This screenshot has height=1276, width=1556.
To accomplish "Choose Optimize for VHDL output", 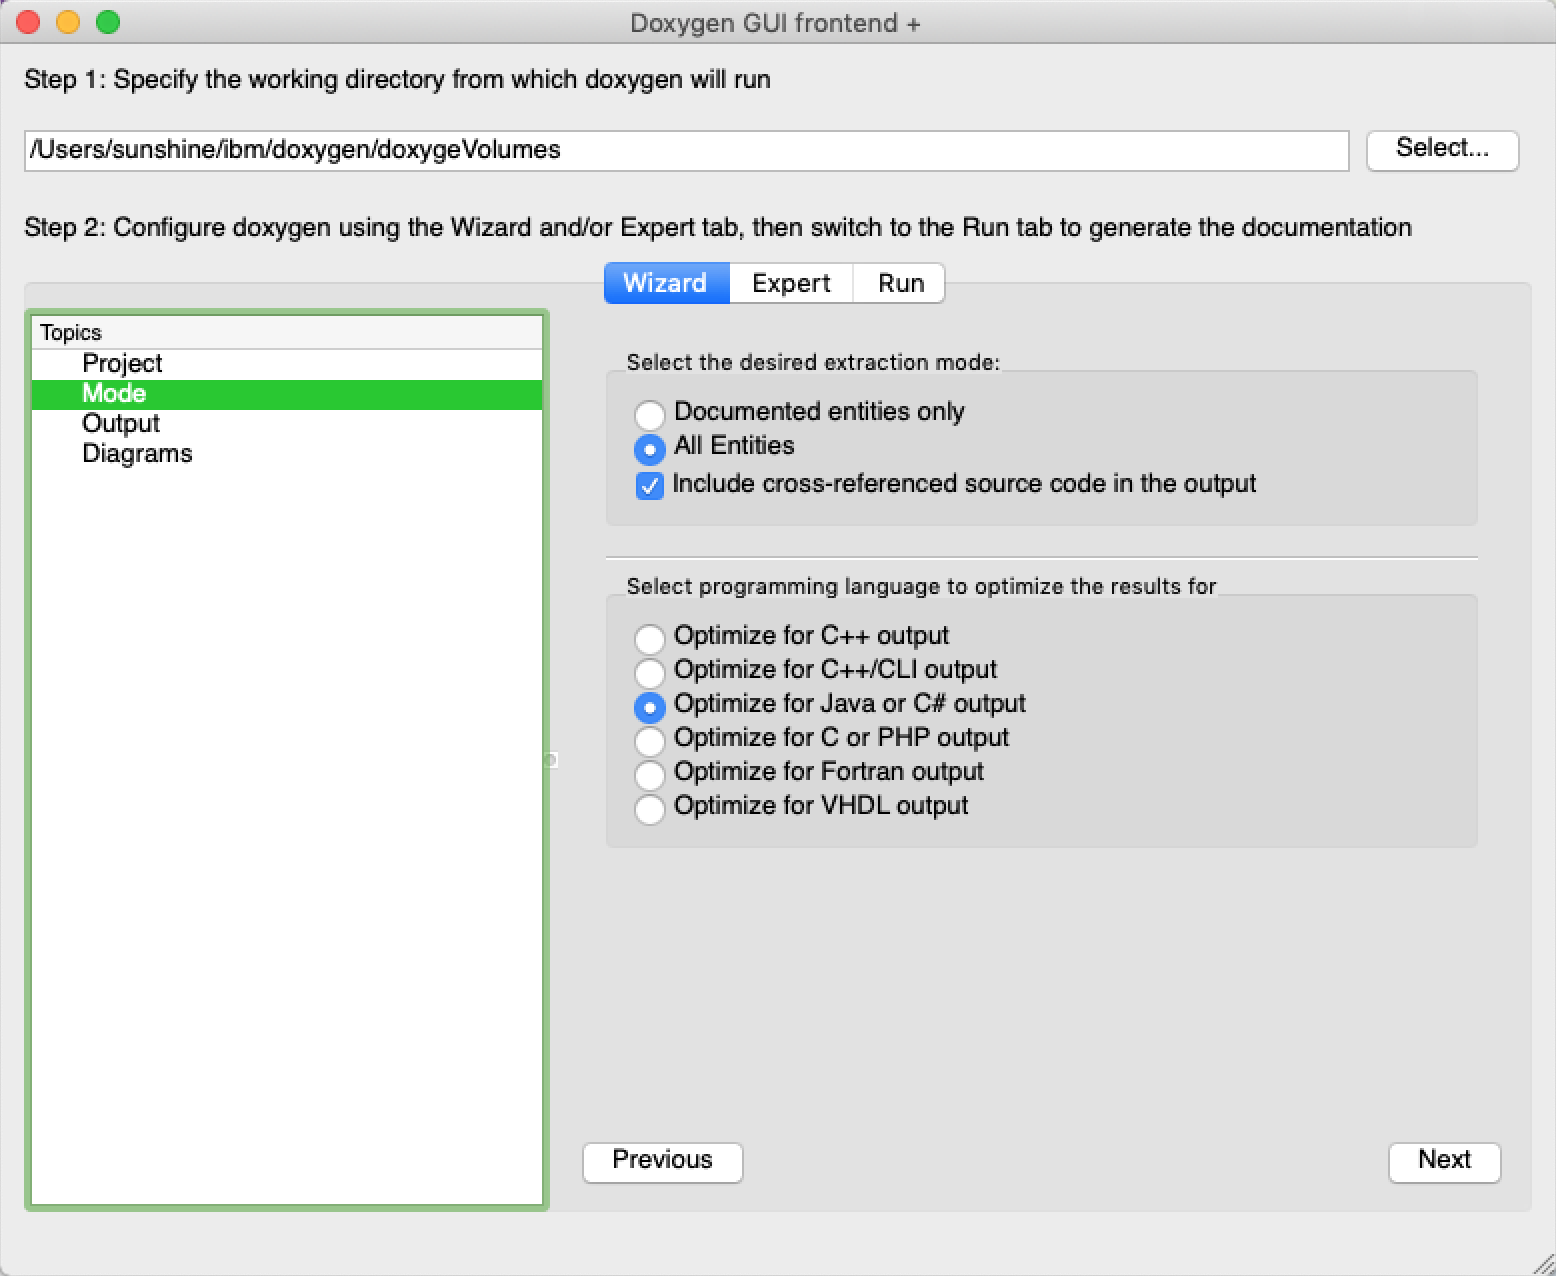I will click(x=650, y=808).
